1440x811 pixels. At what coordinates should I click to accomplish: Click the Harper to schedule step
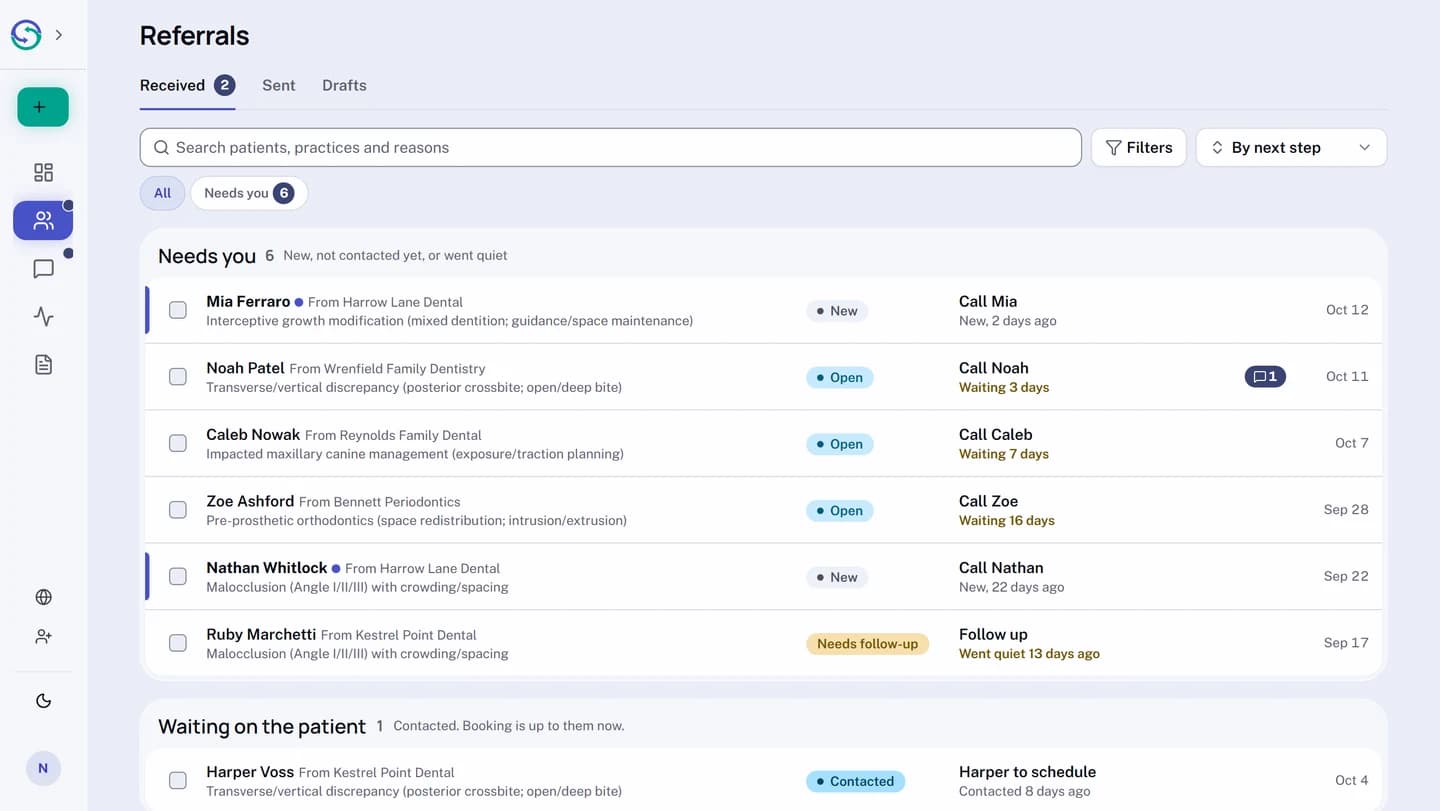pos(1027,772)
